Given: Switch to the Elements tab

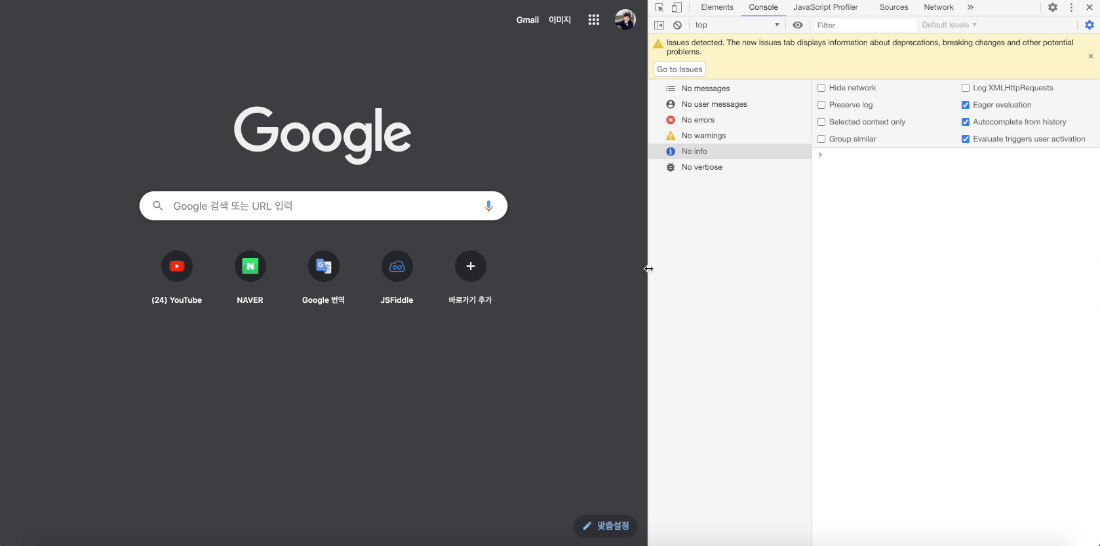Looking at the screenshot, I should coord(717,8).
